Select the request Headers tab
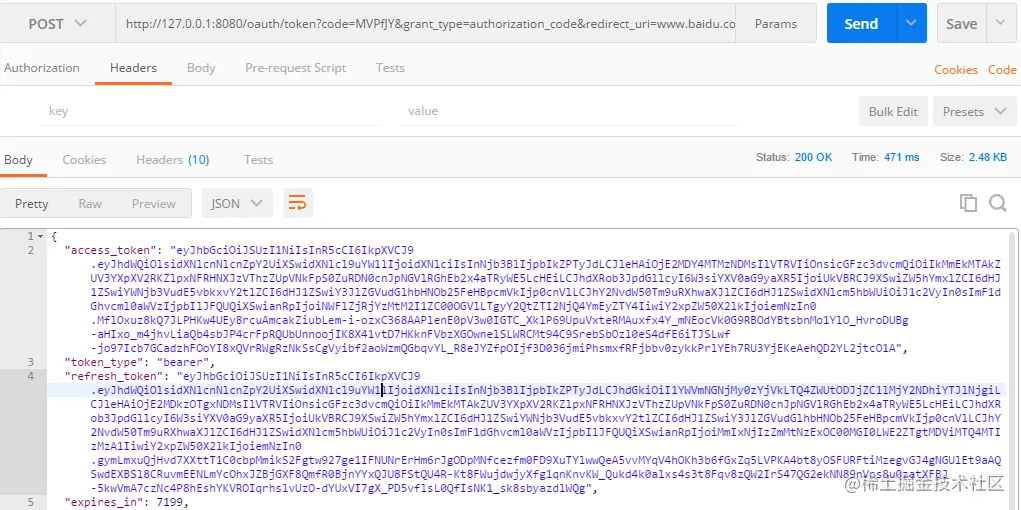This screenshot has width=1021, height=510. click(x=133, y=68)
